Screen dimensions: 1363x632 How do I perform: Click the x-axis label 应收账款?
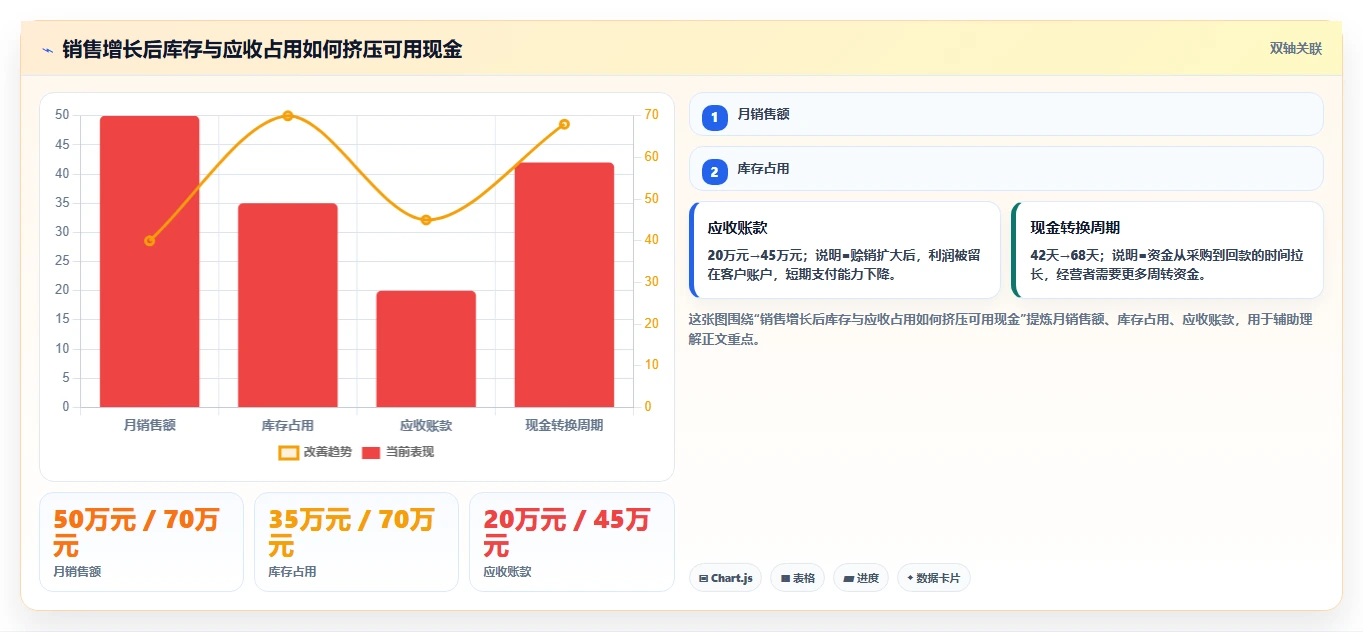[x=426, y=425]
